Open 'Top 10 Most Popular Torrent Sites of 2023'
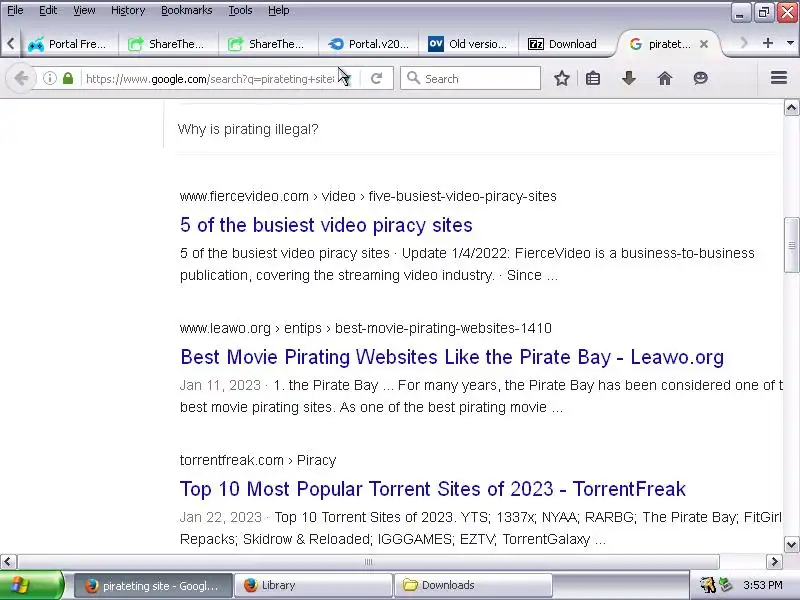 tap(433, 489)
